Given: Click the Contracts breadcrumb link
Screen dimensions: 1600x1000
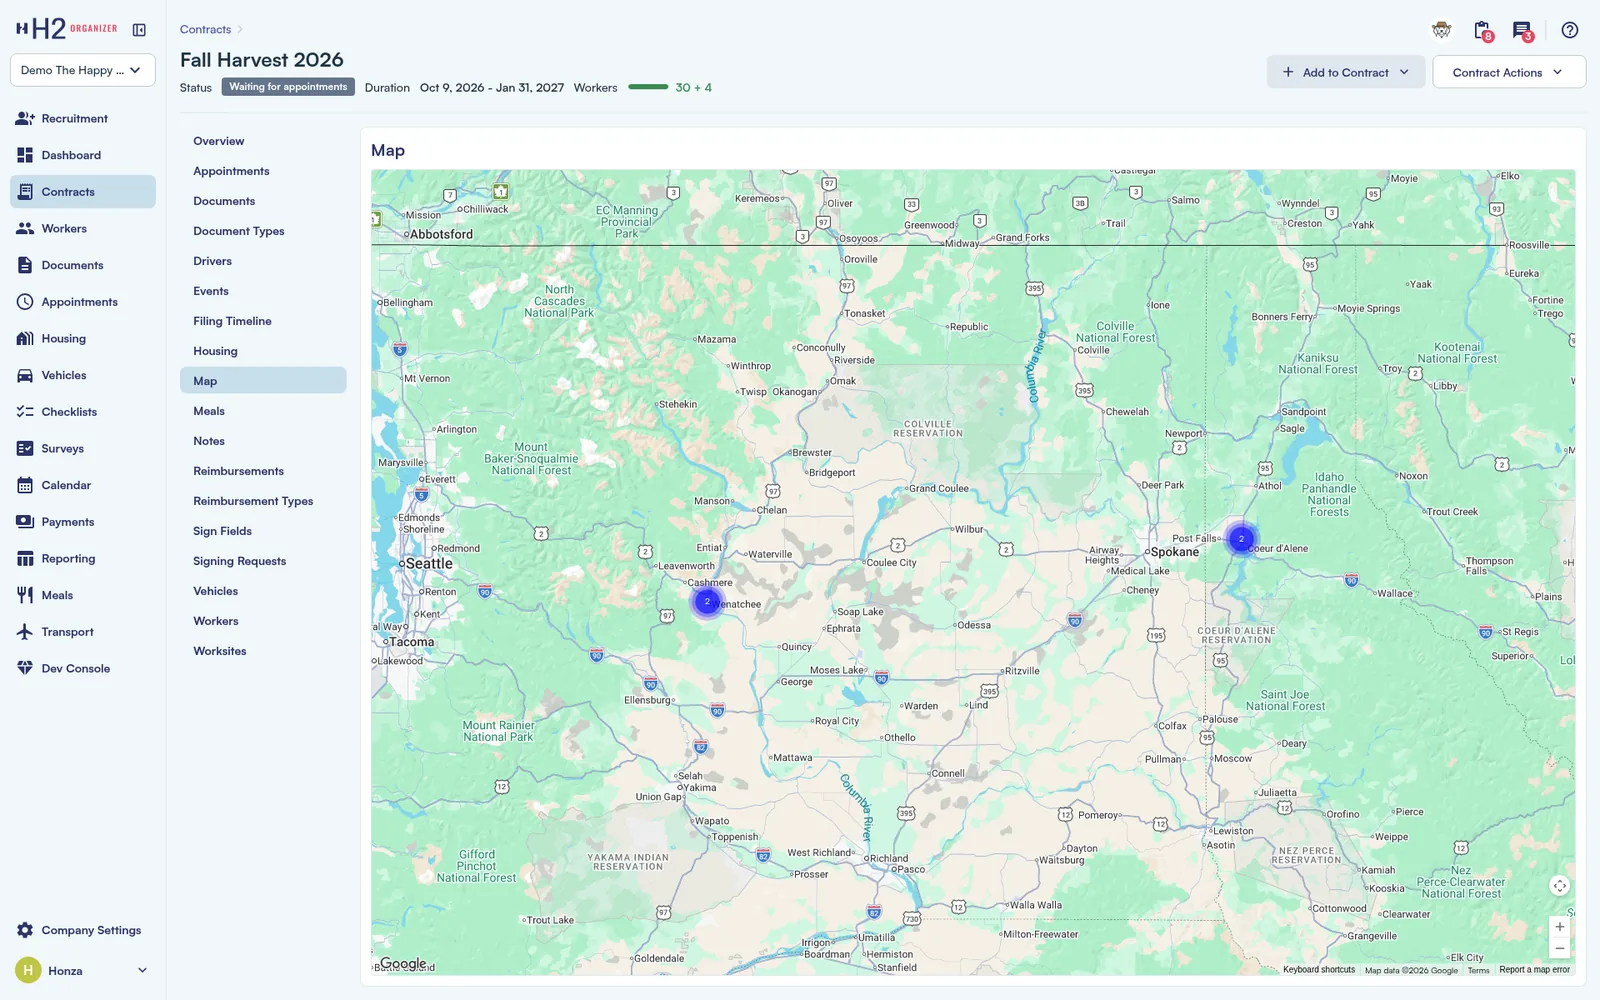Looking at the screenshot, I should [205, 30].
